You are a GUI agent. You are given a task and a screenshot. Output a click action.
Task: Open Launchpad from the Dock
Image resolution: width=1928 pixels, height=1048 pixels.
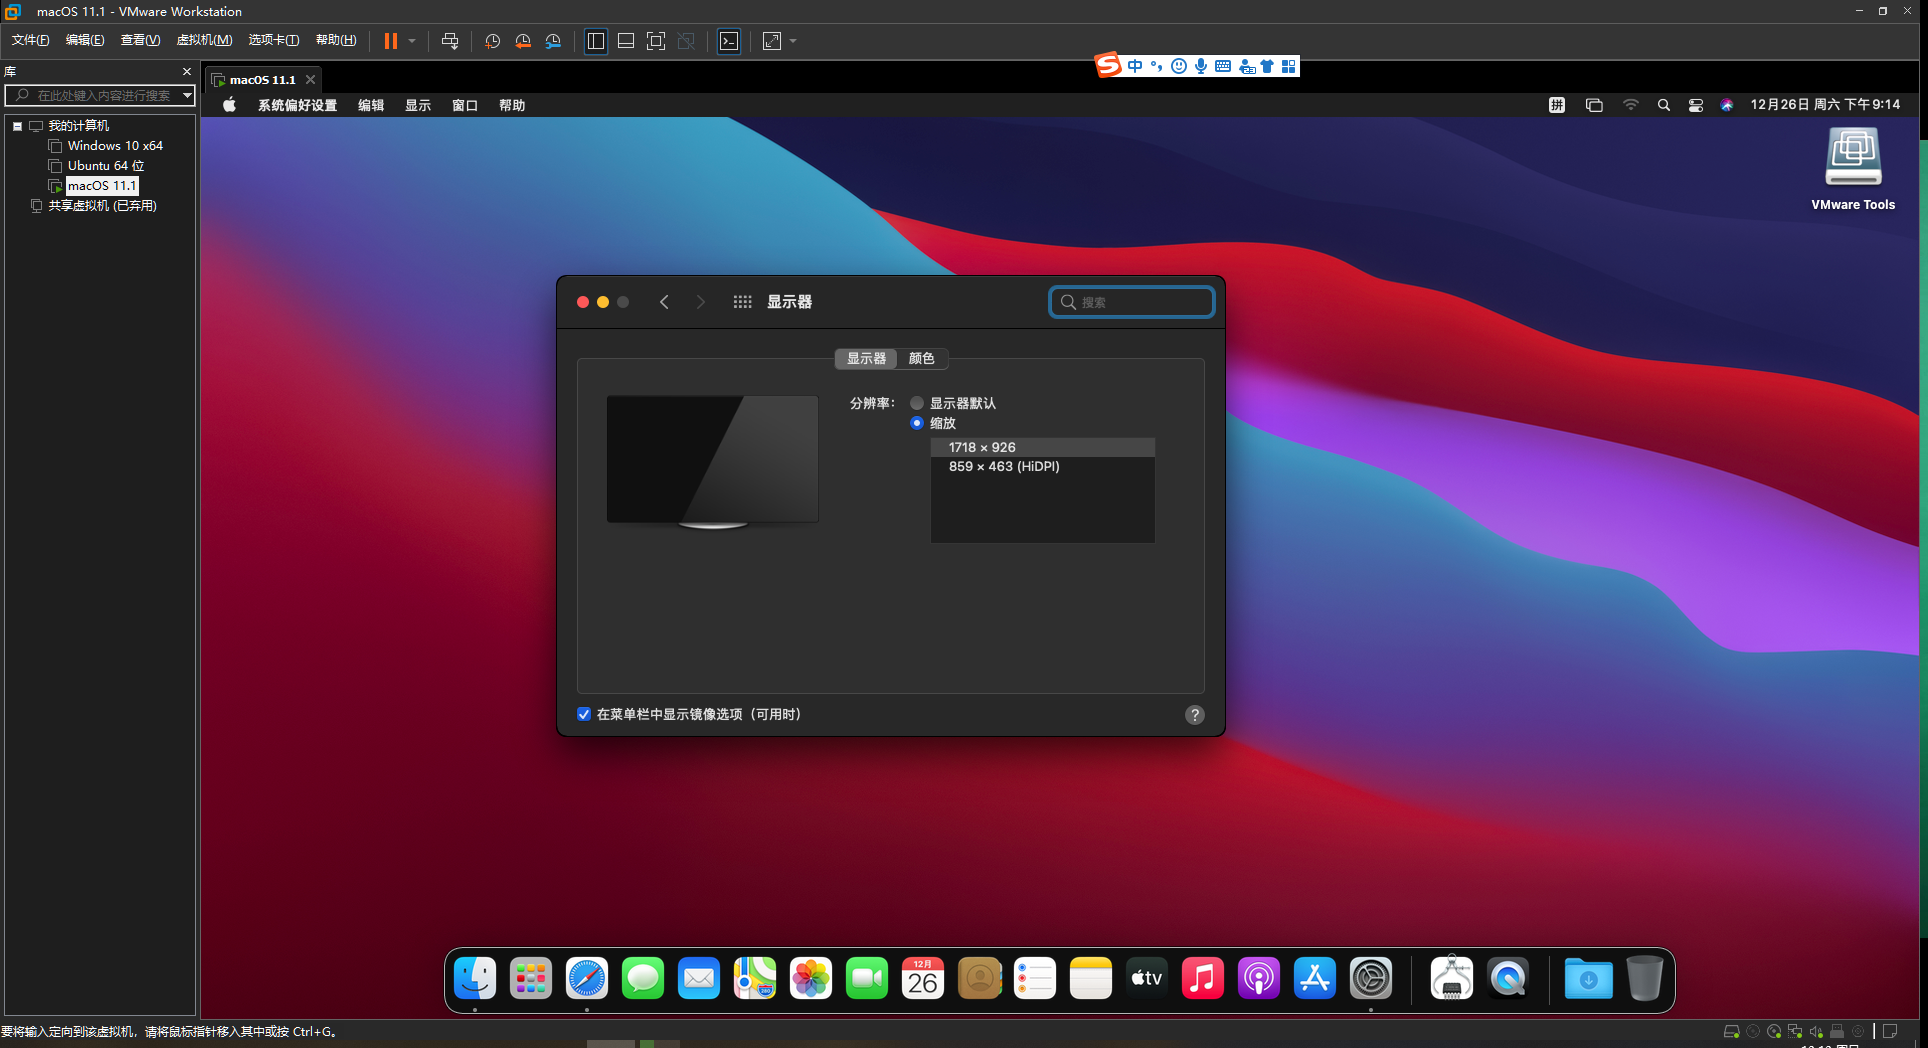click(531, 979)
